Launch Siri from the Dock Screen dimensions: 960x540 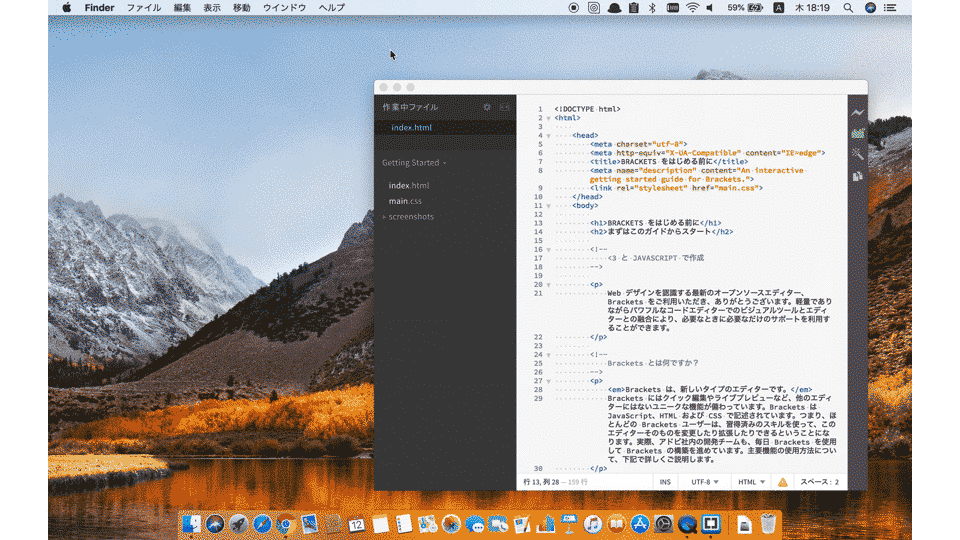215,524
